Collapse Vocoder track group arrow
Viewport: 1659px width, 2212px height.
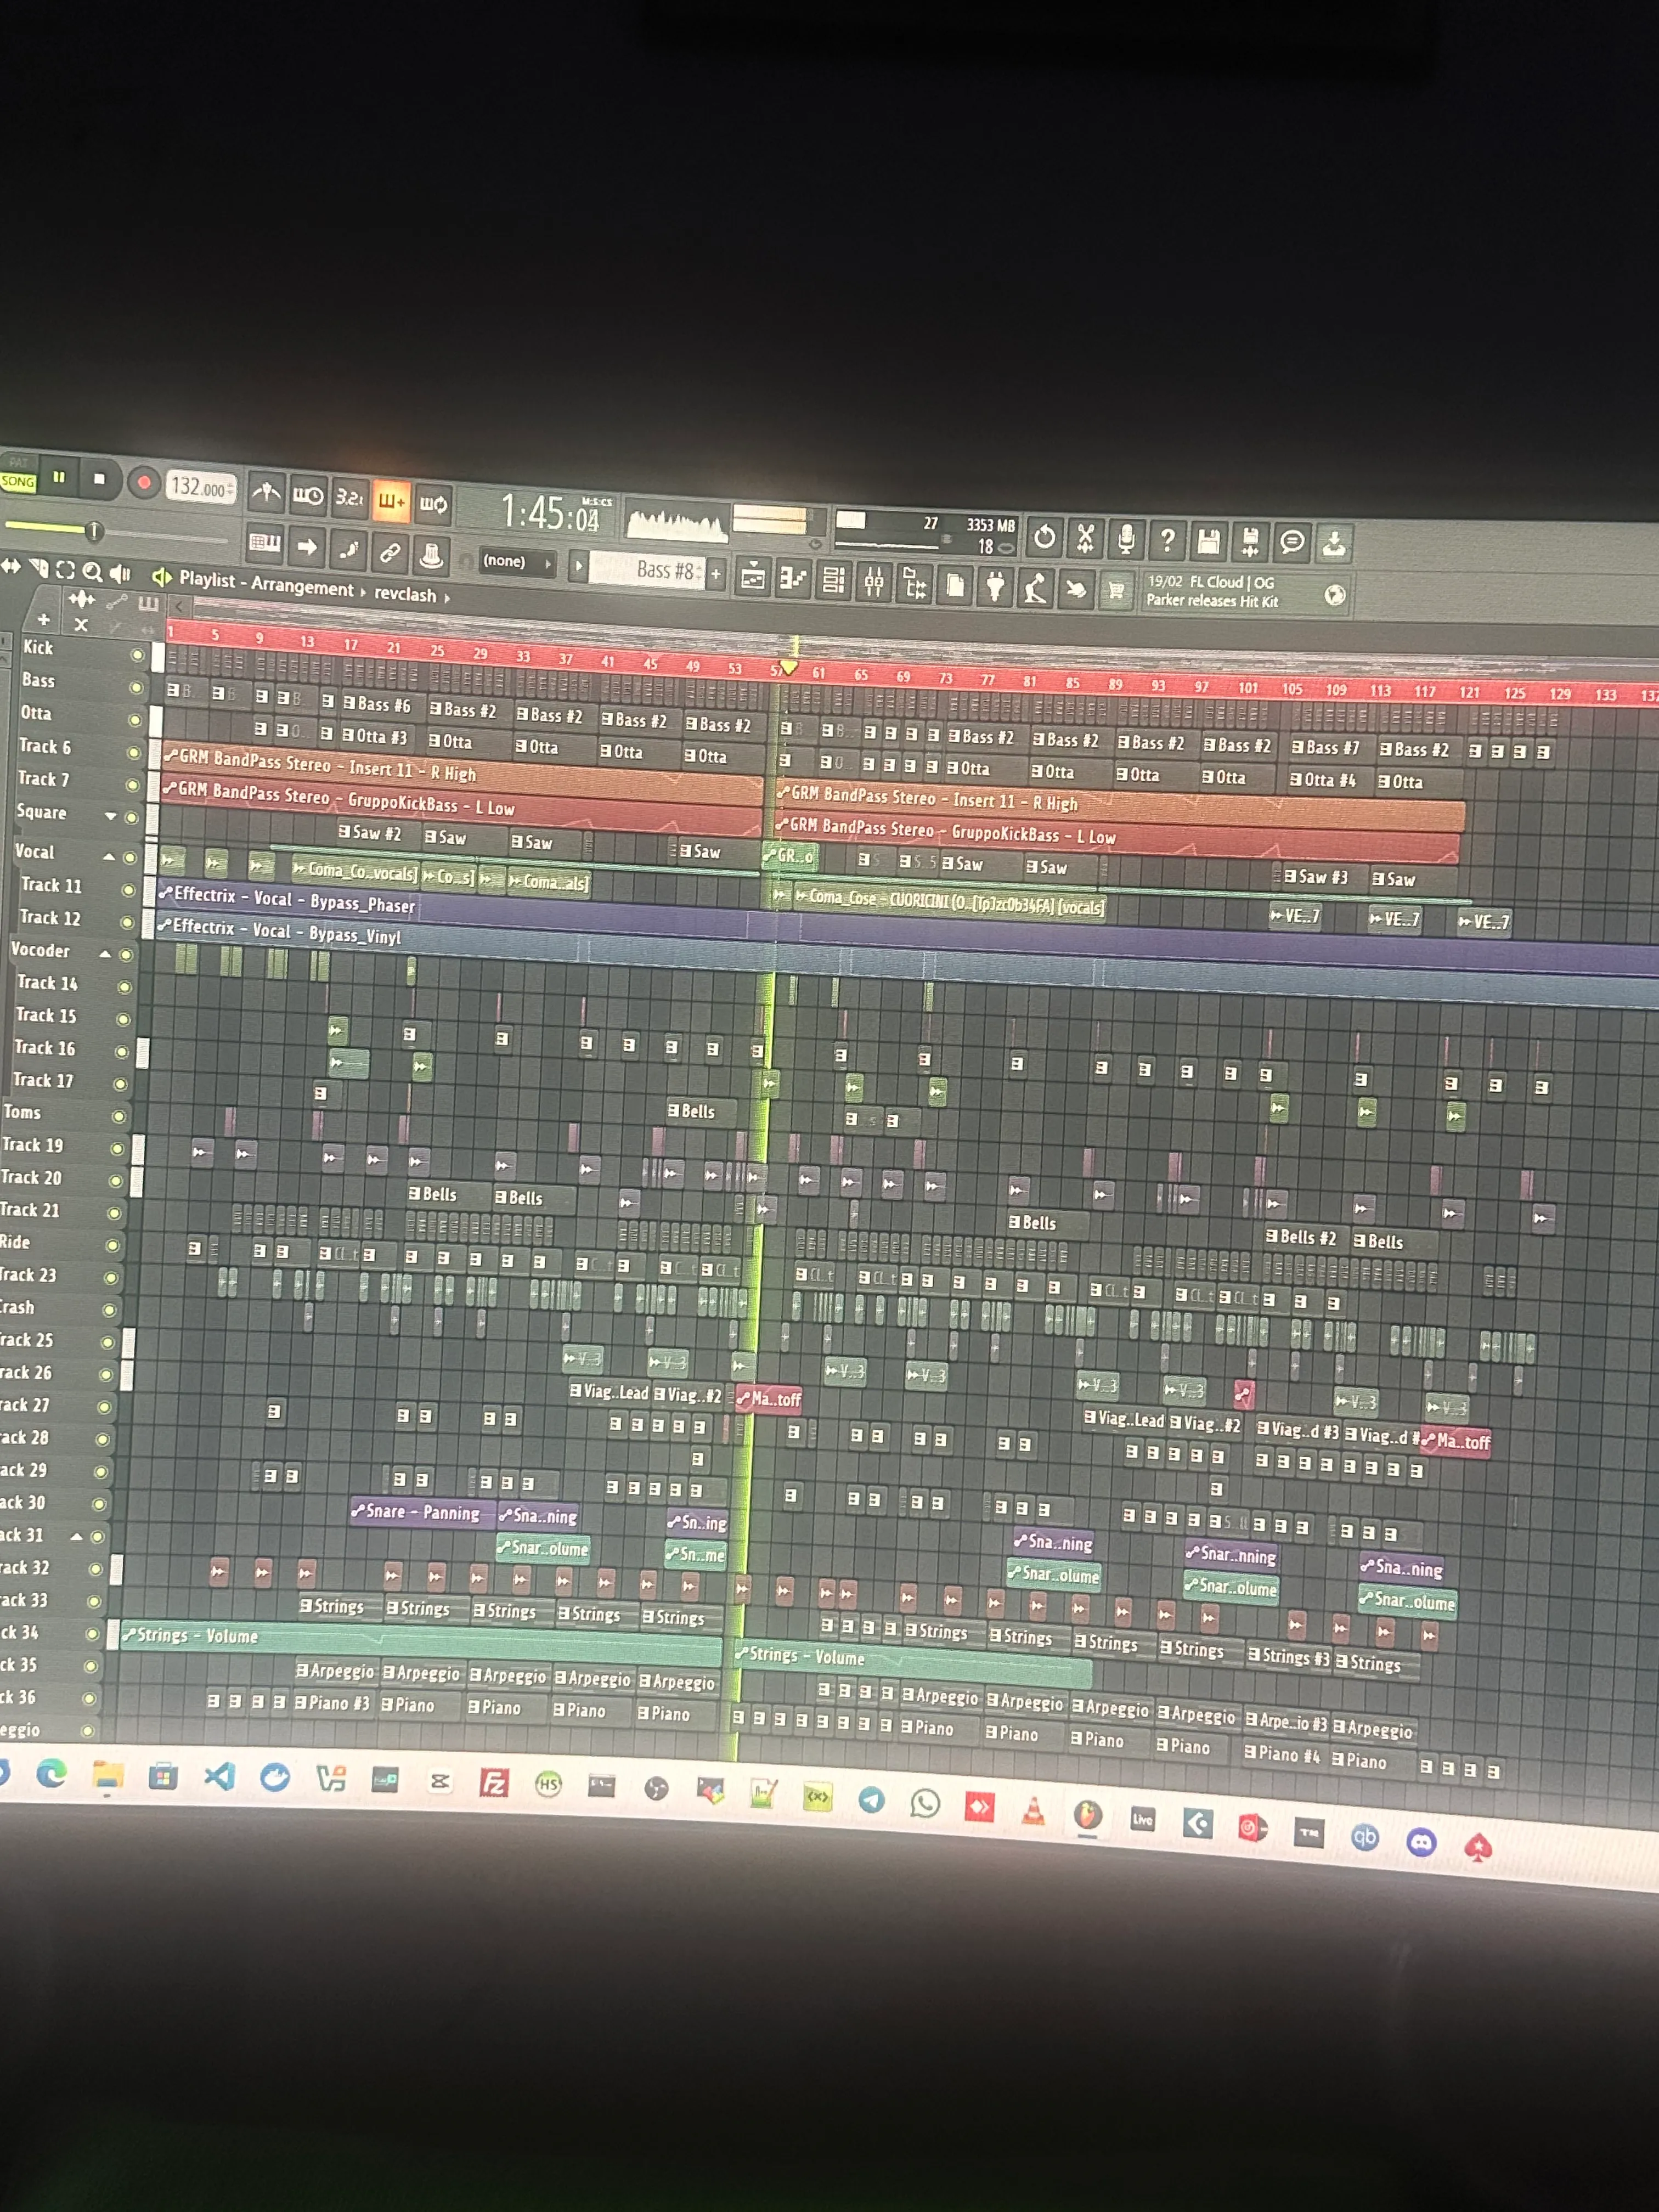[105, 955]
